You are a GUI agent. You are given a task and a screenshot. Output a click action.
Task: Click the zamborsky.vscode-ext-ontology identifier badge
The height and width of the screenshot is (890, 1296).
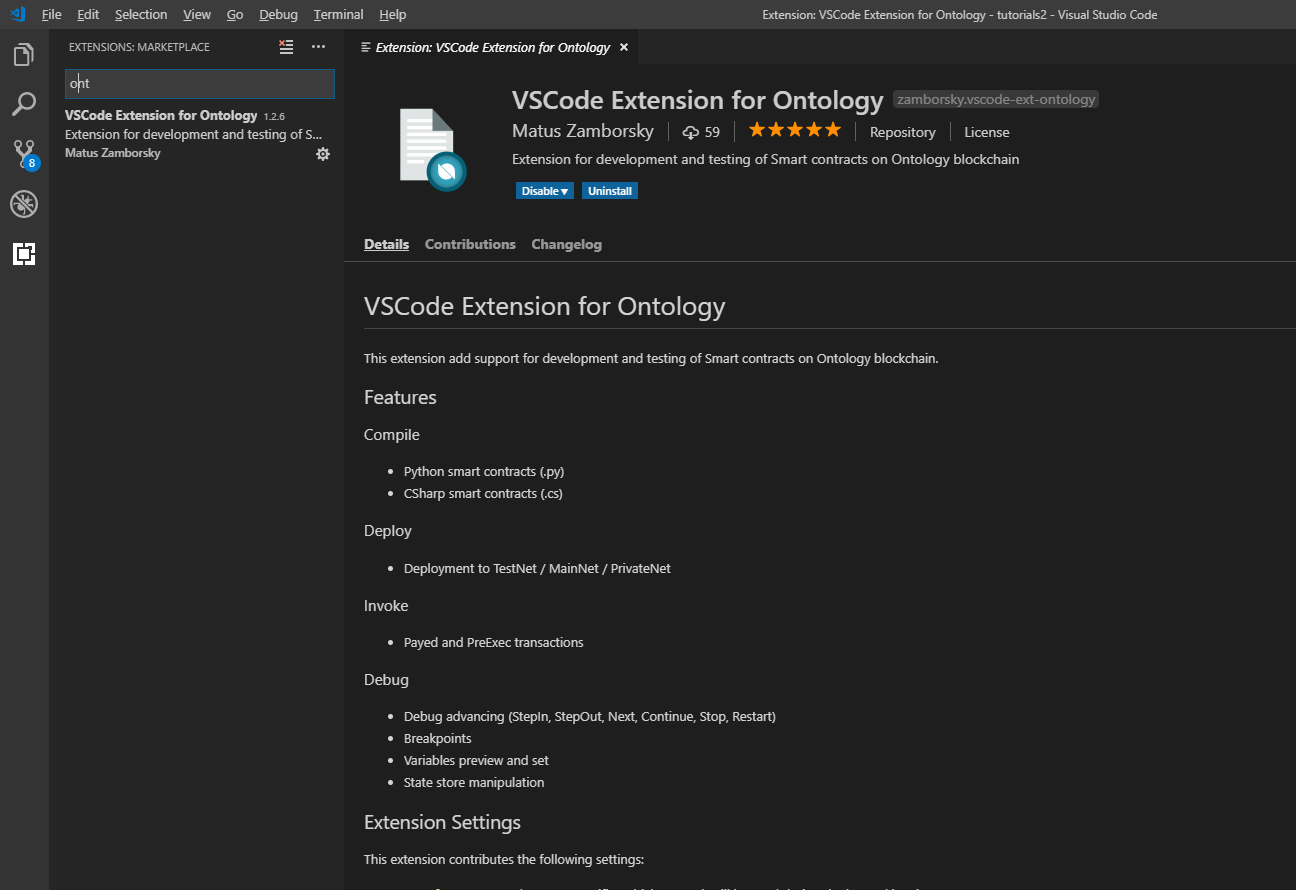[996, 99]
